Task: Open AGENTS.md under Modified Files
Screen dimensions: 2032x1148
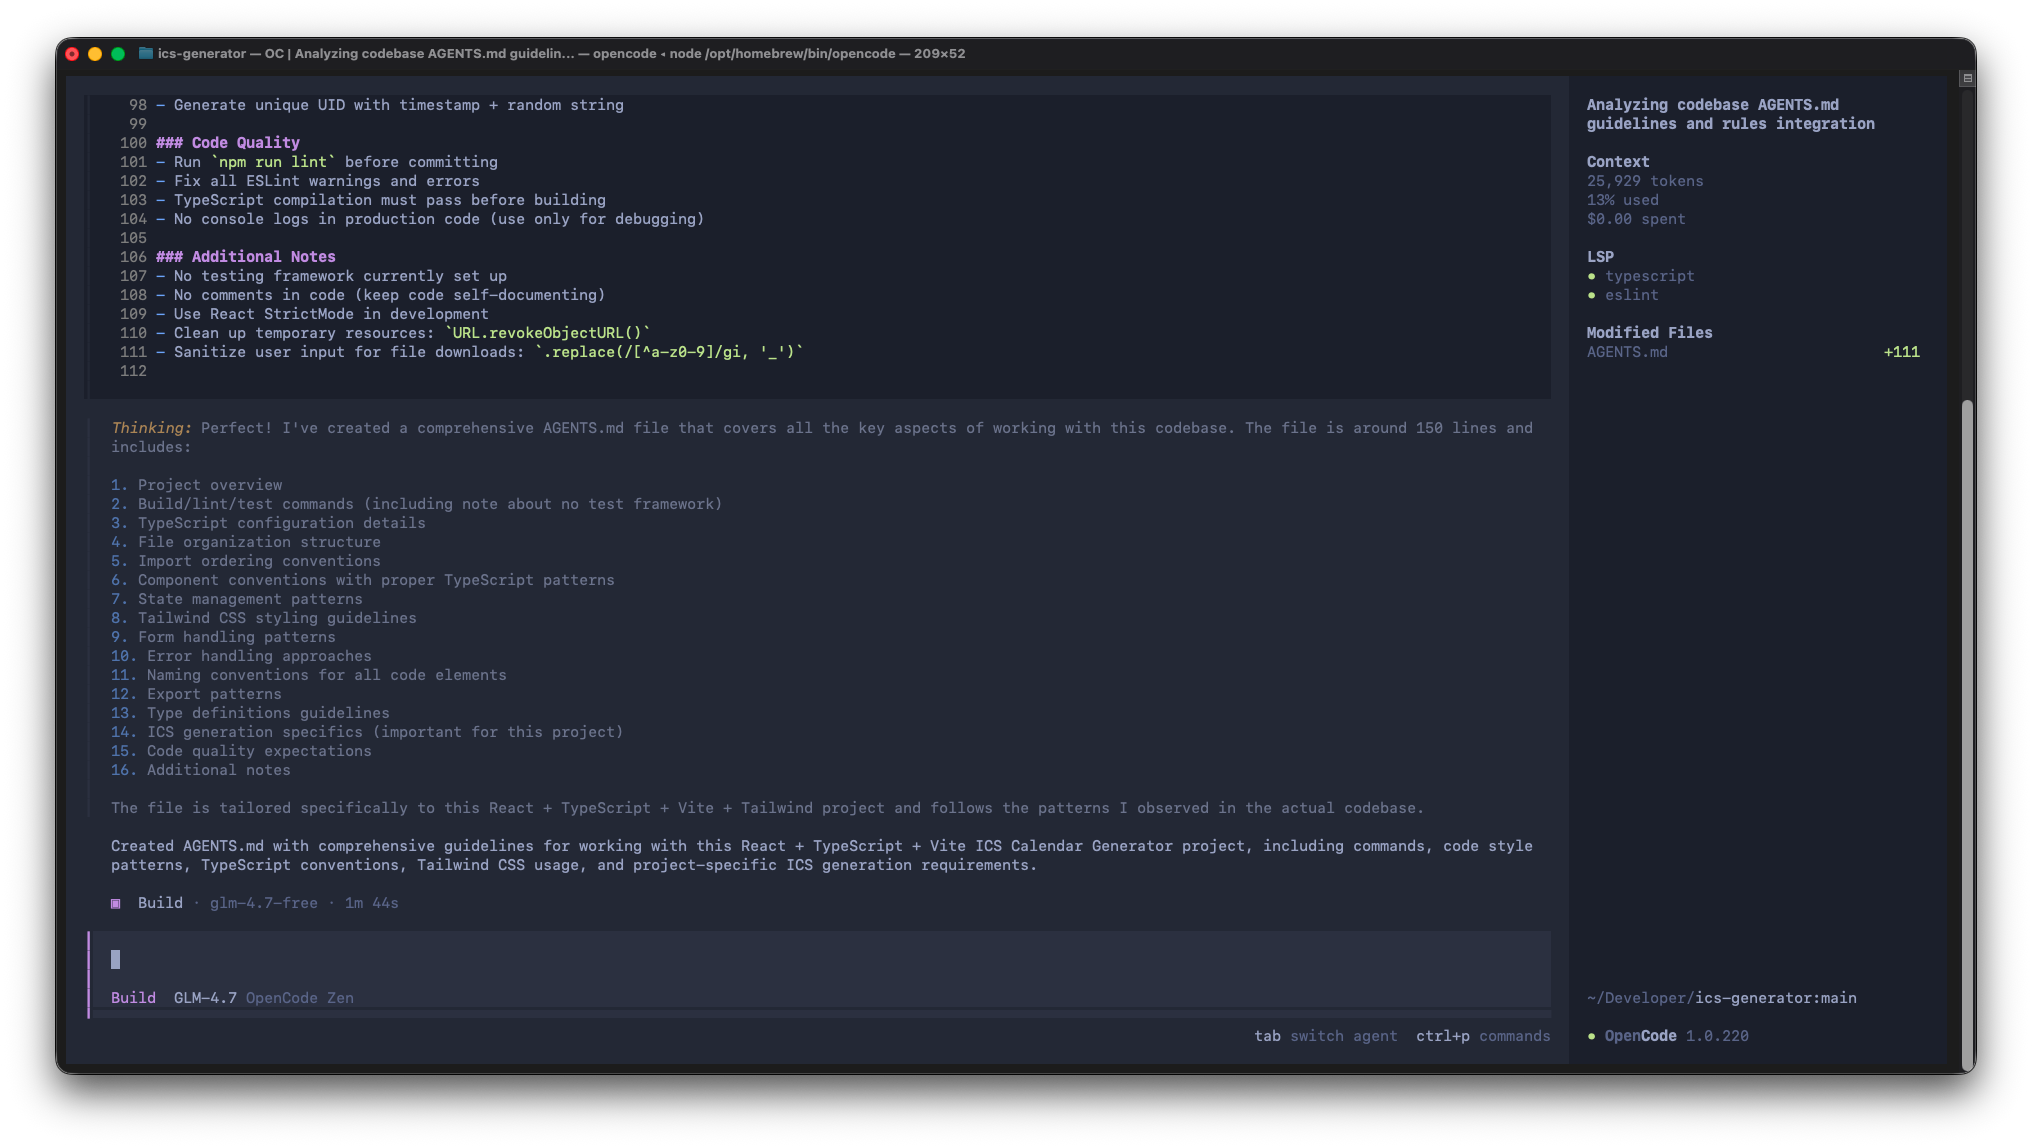Action: tap(1627, 352)
